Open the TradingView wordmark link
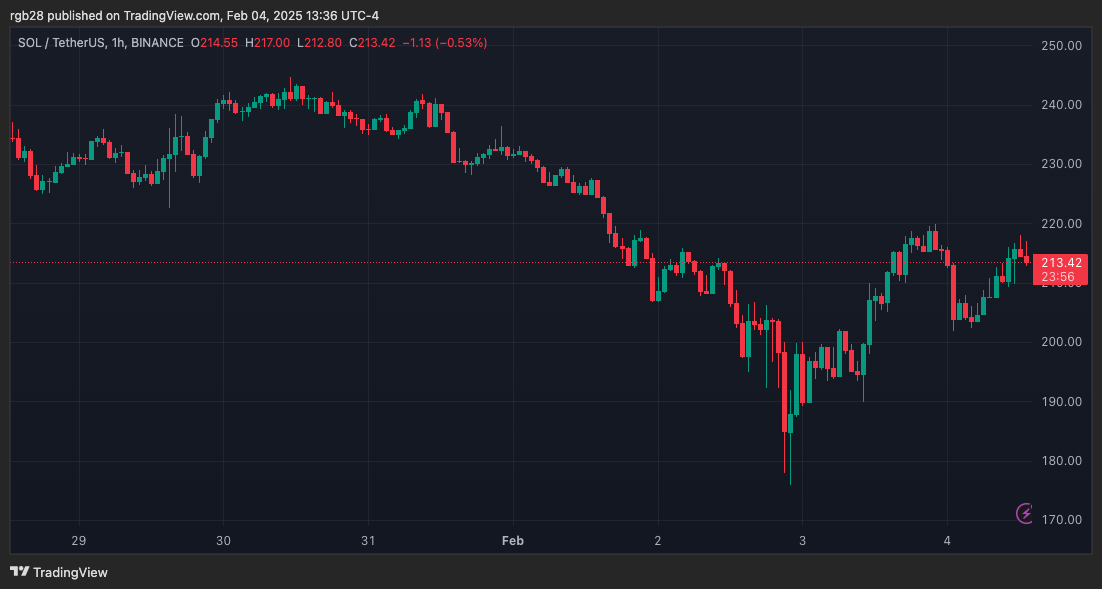The height and width of the screenshot is (589, 1102). coord(70,573)
